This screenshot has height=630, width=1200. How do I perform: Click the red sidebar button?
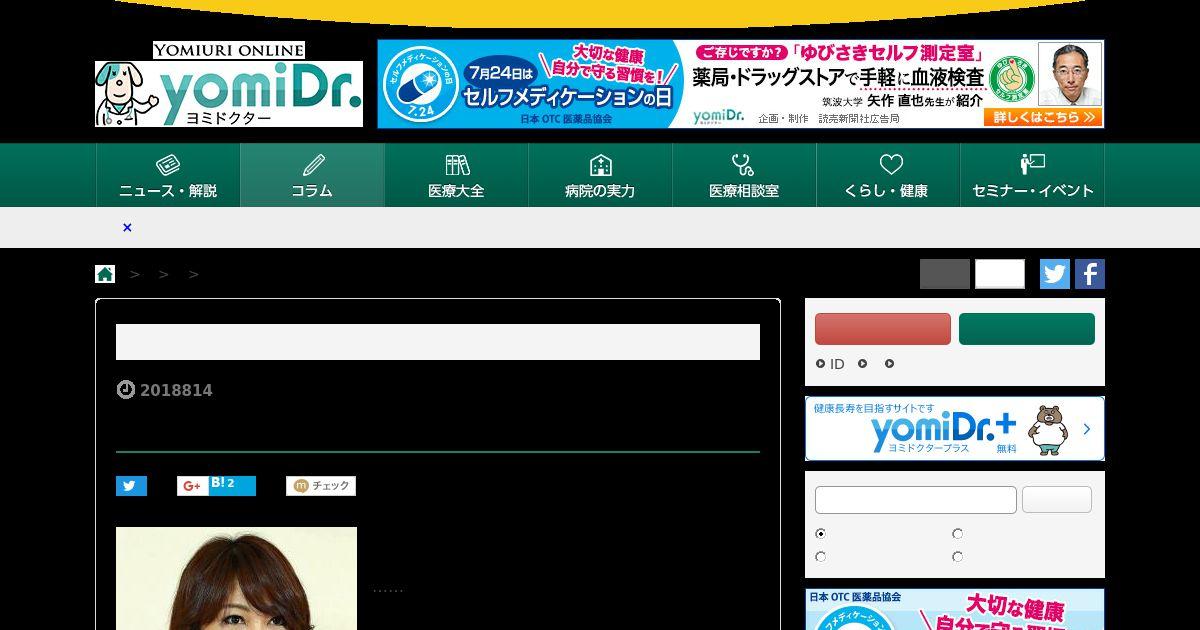tap(883, 329)
